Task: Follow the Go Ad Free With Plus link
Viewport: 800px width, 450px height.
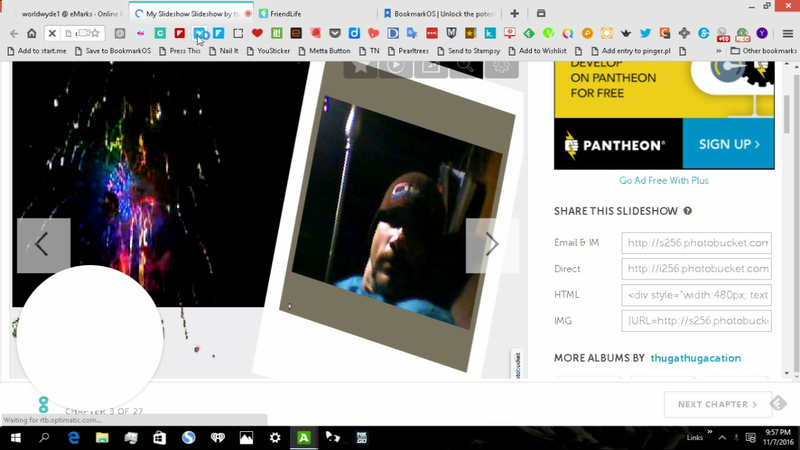Action: pos(663,181)
